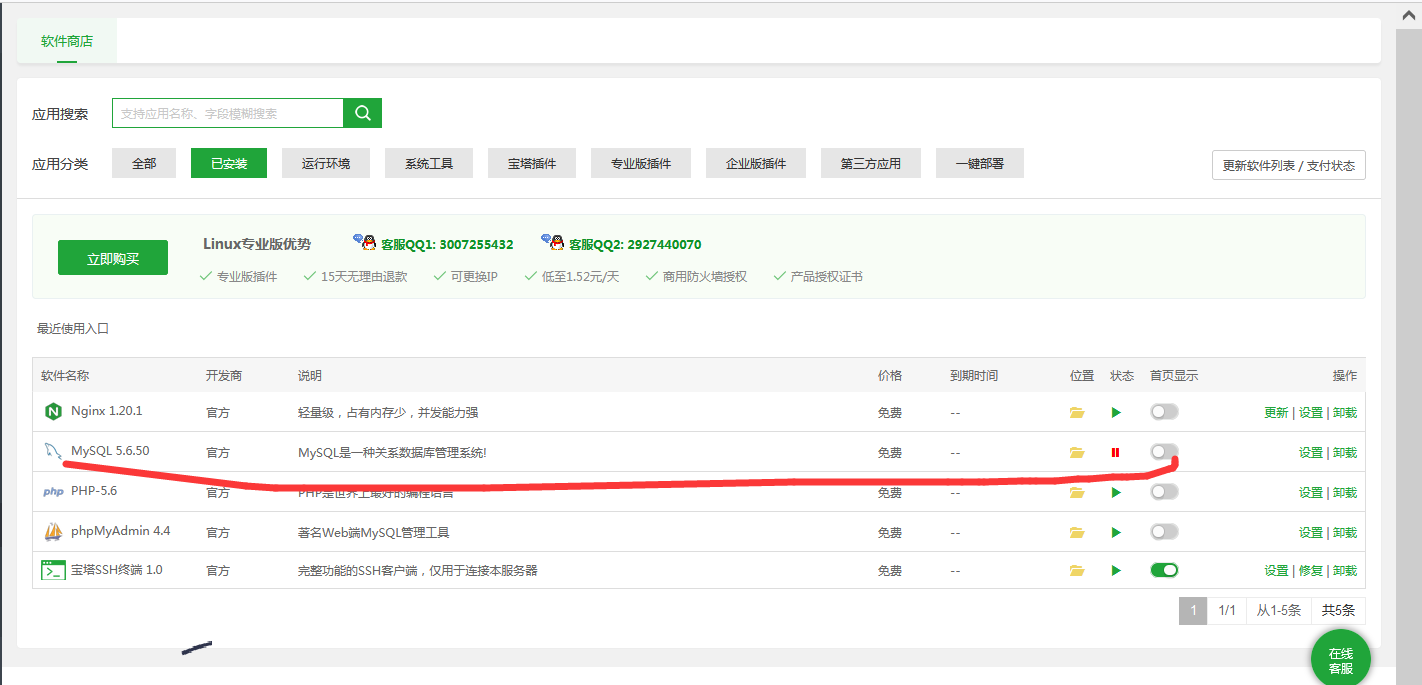
Task: Filter by 专业版插件 category
Action: pyautogui.click(x=641, y=163)
